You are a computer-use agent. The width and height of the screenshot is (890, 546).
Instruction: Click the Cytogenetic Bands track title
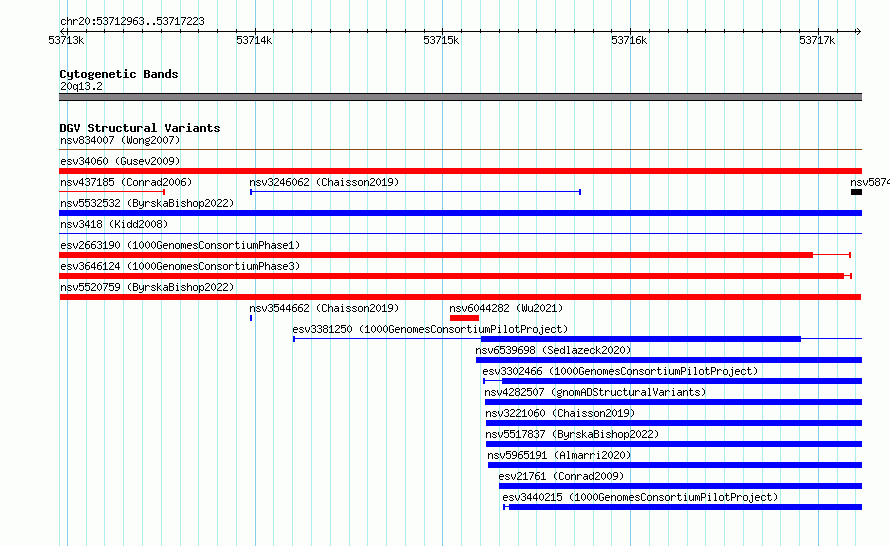(x=119, y=74)
